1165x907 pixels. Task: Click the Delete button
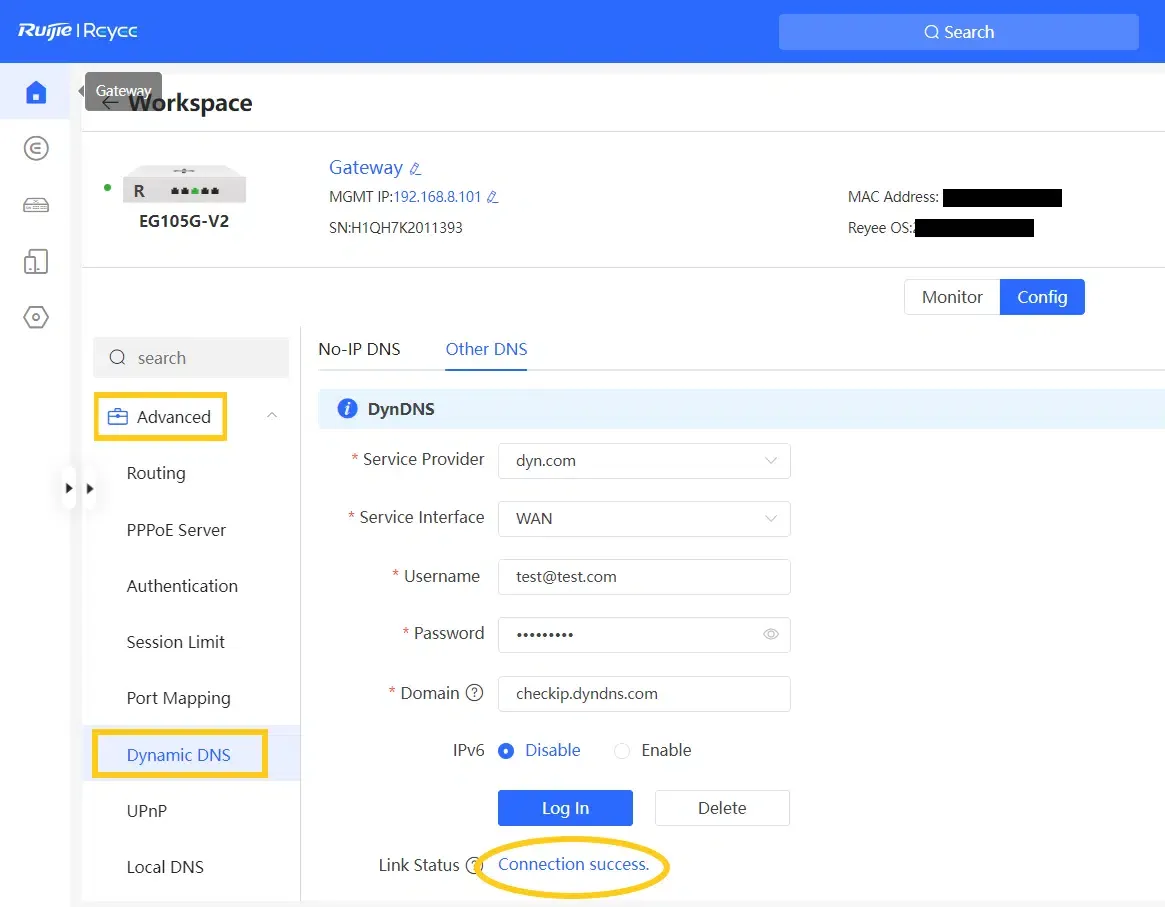722,808
